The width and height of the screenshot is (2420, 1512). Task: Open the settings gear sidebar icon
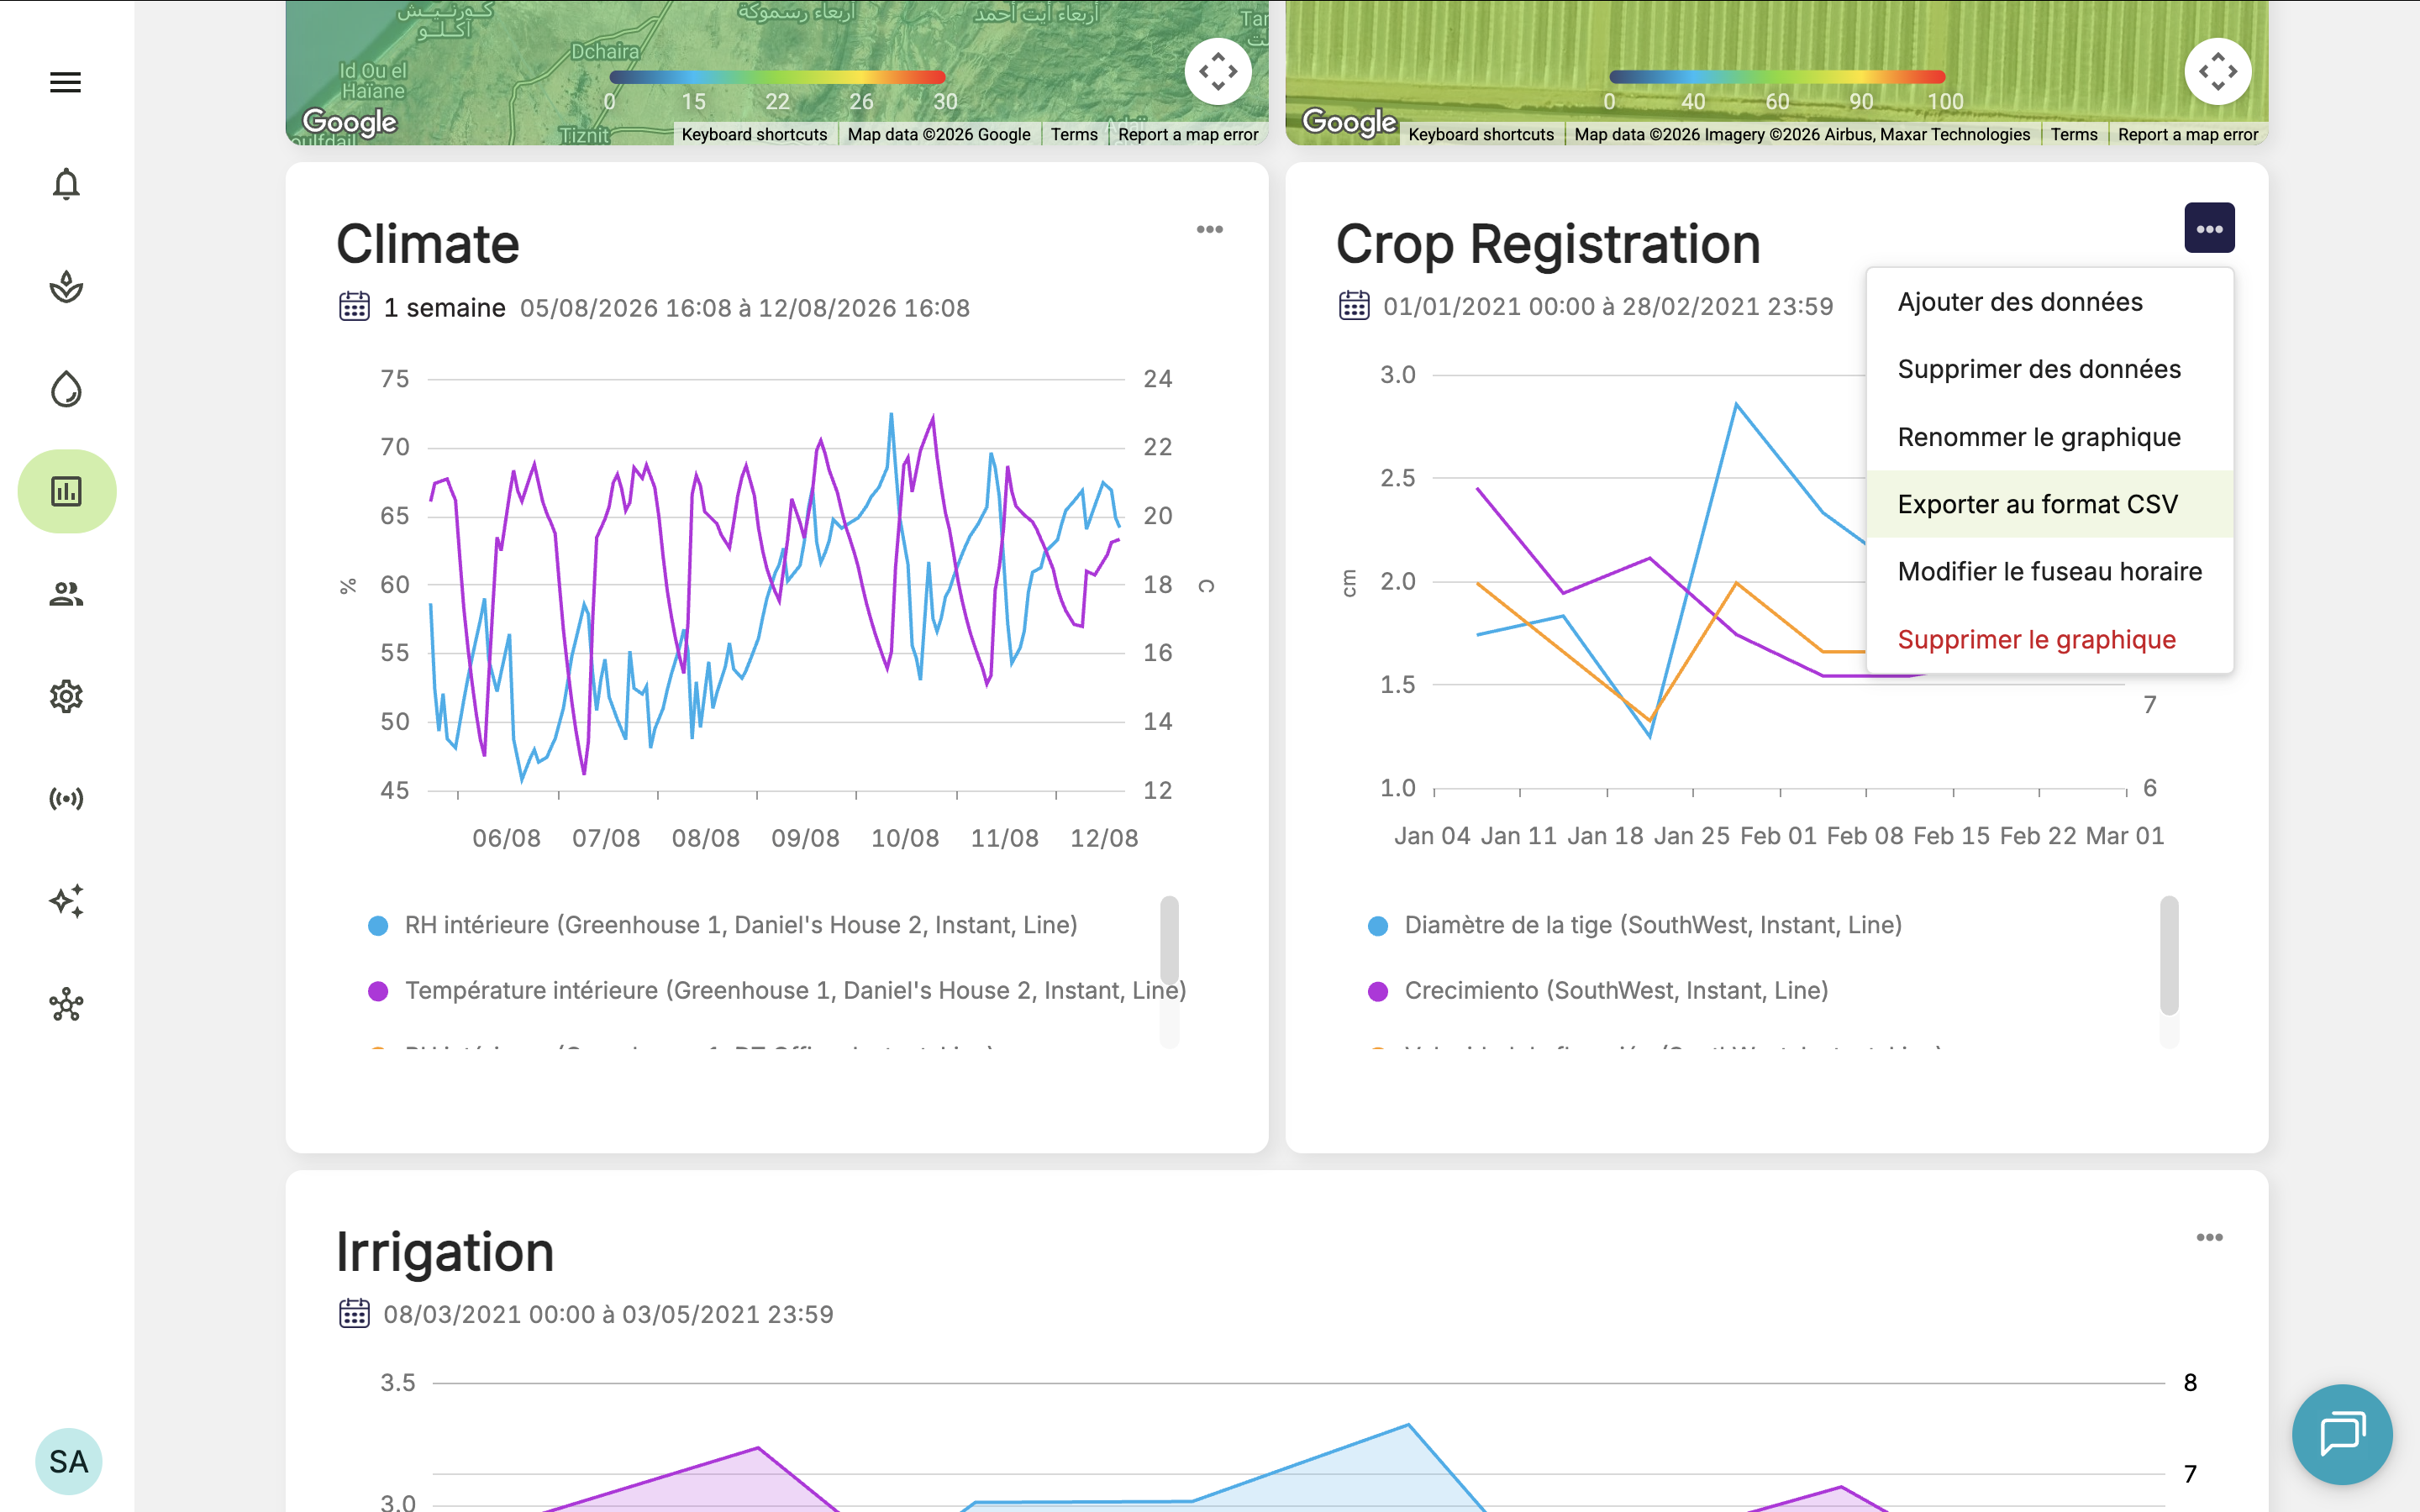click(x=66, y=696)
